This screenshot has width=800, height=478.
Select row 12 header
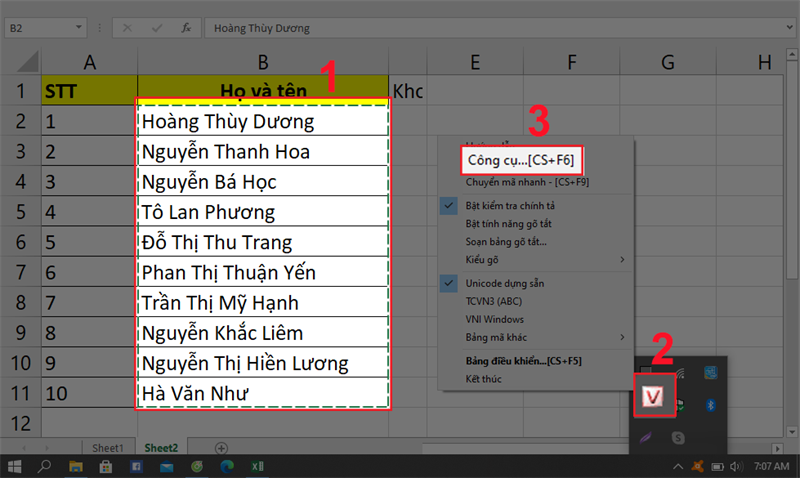(x=20, y=423)
